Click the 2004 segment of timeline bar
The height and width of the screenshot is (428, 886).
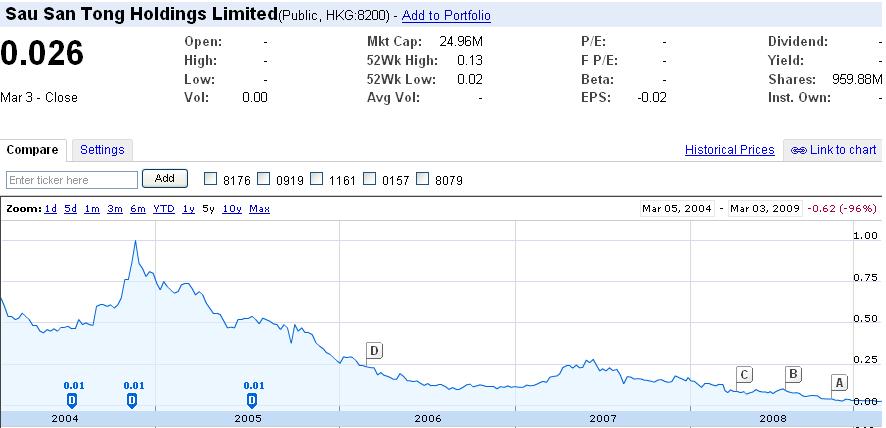(x=77, y=419)
